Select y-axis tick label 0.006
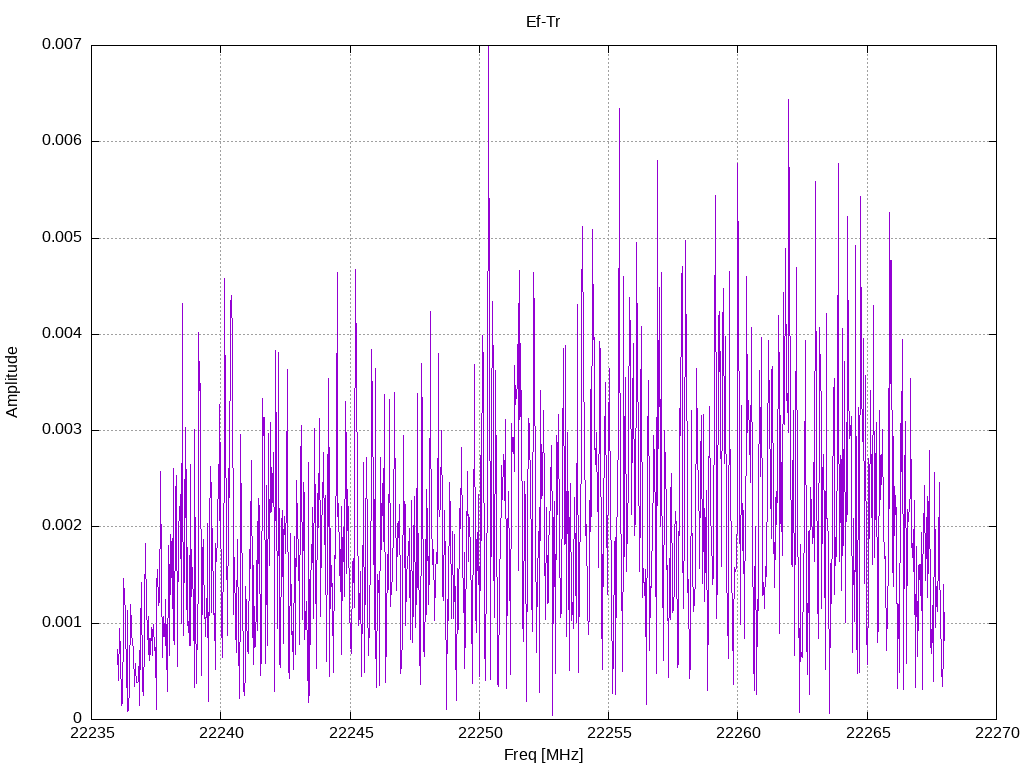Screen dimensions: 1024x768 (62, 141)
